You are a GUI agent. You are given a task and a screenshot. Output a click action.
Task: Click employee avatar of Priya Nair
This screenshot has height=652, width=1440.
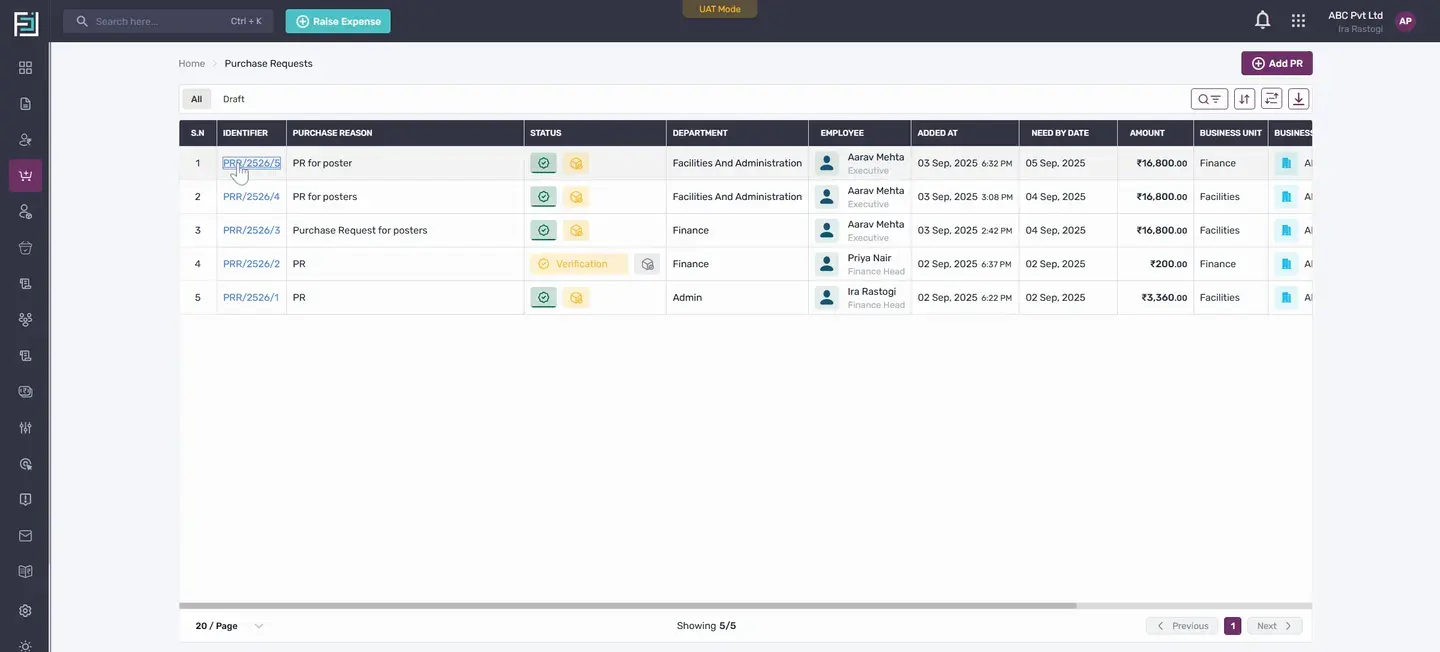point(827,264)
